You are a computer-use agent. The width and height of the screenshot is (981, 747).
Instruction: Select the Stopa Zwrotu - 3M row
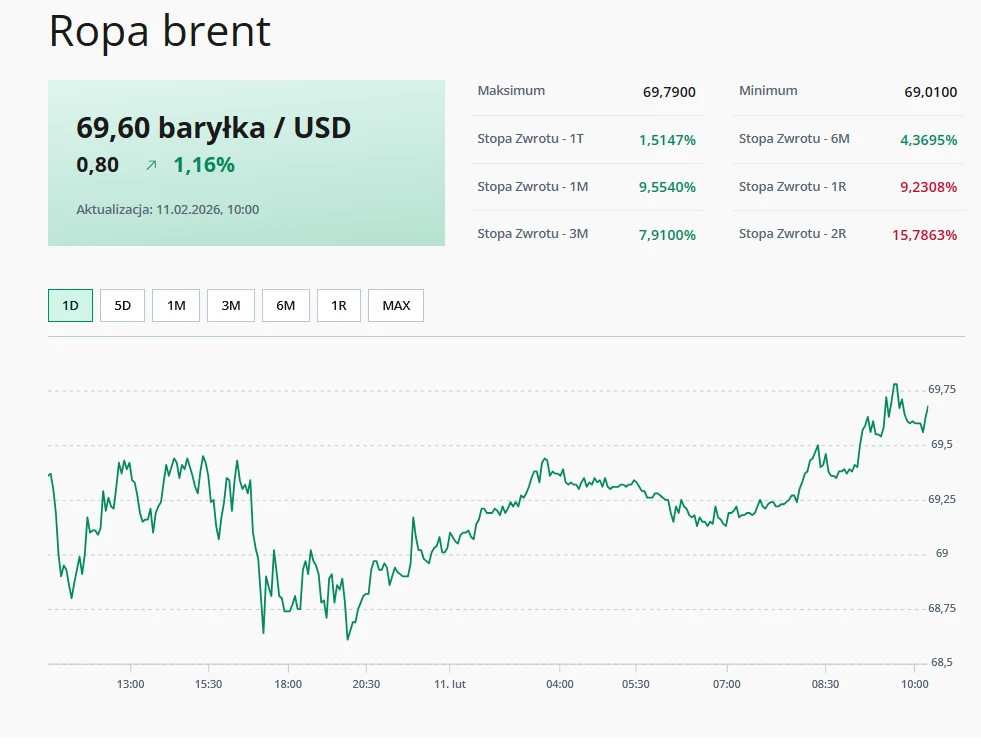(x=666, y=234)
